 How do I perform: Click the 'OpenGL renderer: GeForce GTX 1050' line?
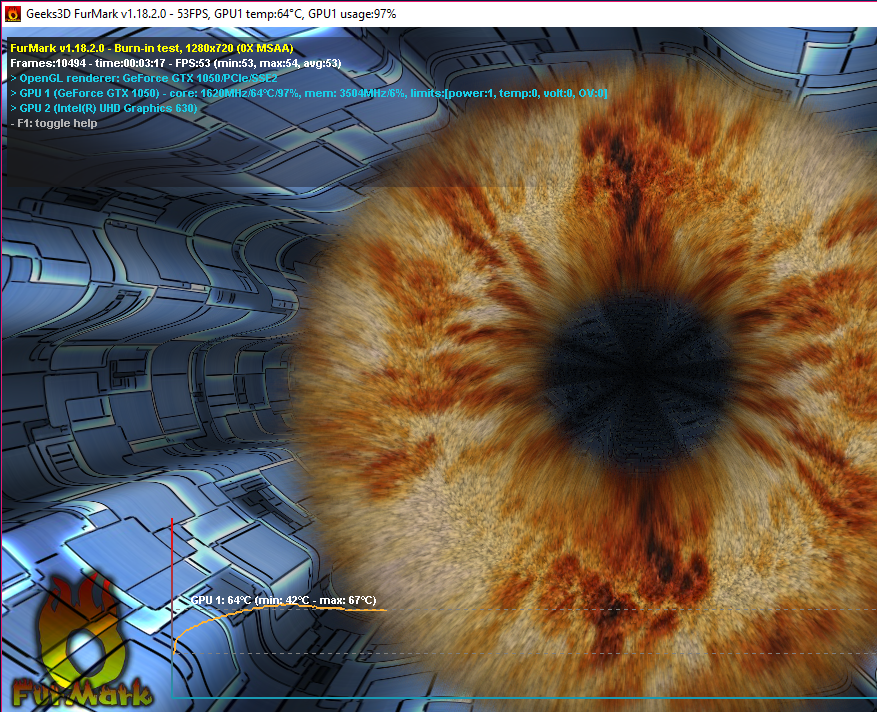tap(144, 78)
